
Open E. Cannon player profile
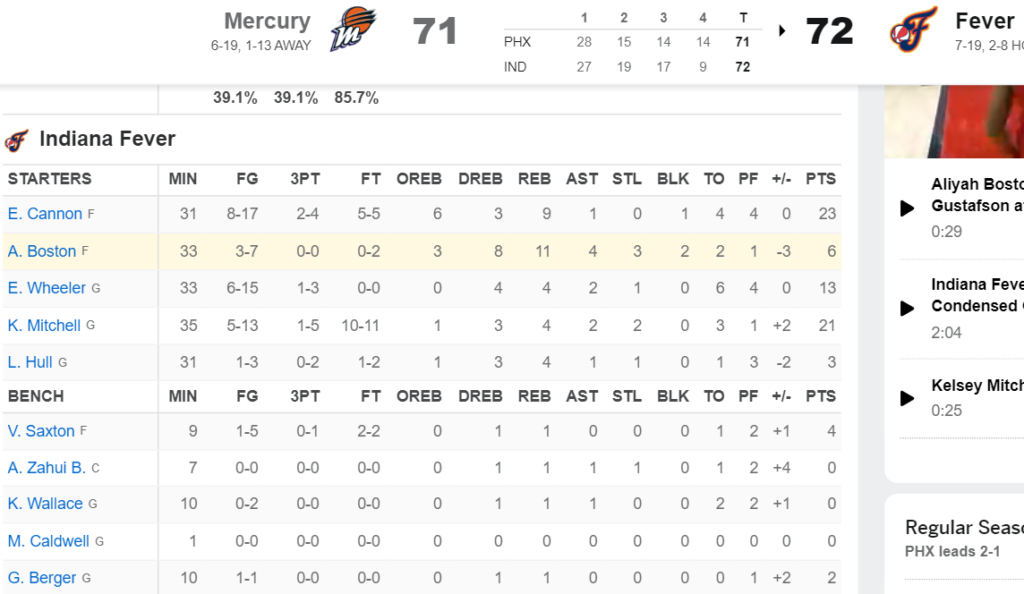pyautogui.click(x=45, y=214)
